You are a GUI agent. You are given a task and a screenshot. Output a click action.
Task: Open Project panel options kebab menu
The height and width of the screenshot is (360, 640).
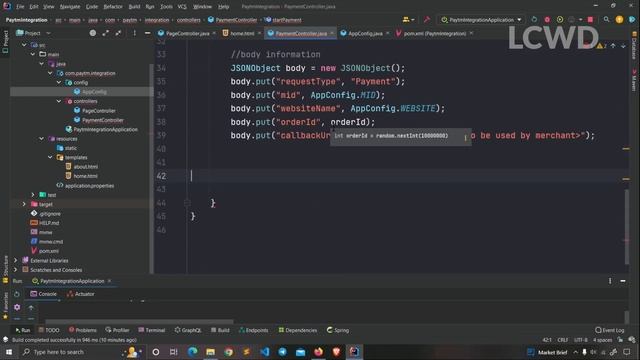coord(134,33)
